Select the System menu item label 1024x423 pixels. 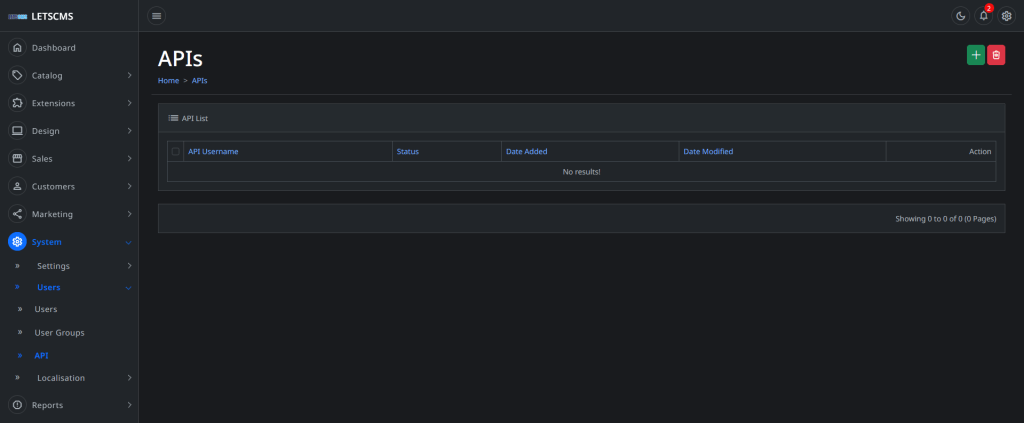[x=47, y=242]
